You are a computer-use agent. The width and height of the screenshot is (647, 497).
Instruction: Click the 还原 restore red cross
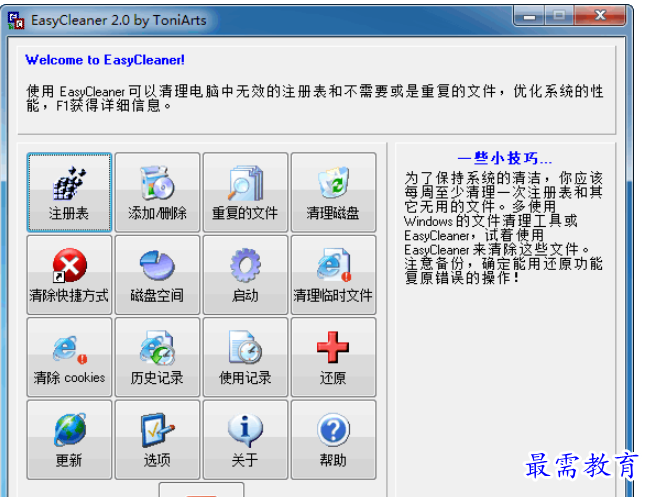333,357
